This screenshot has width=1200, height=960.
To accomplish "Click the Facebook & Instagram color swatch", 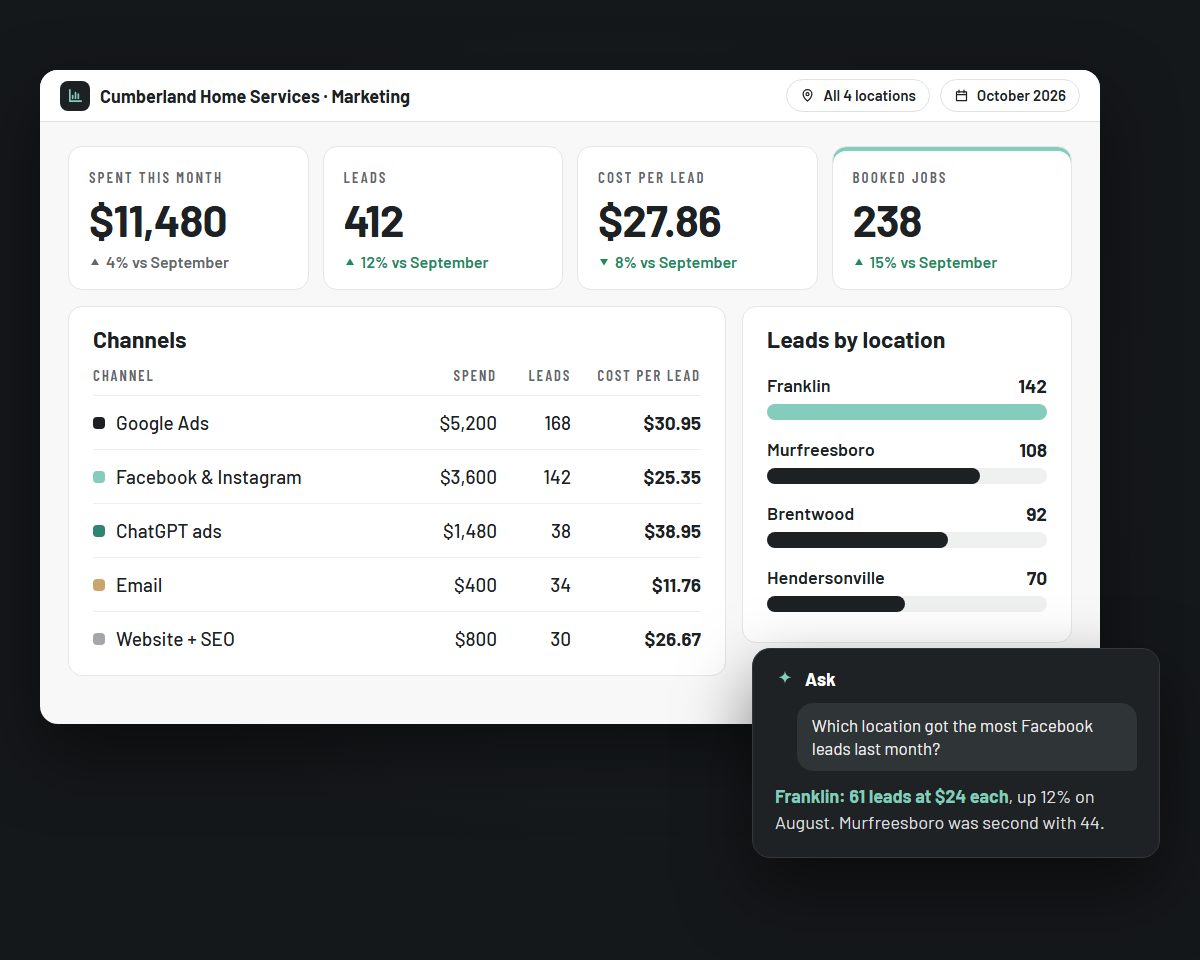I will coord(99,477).
